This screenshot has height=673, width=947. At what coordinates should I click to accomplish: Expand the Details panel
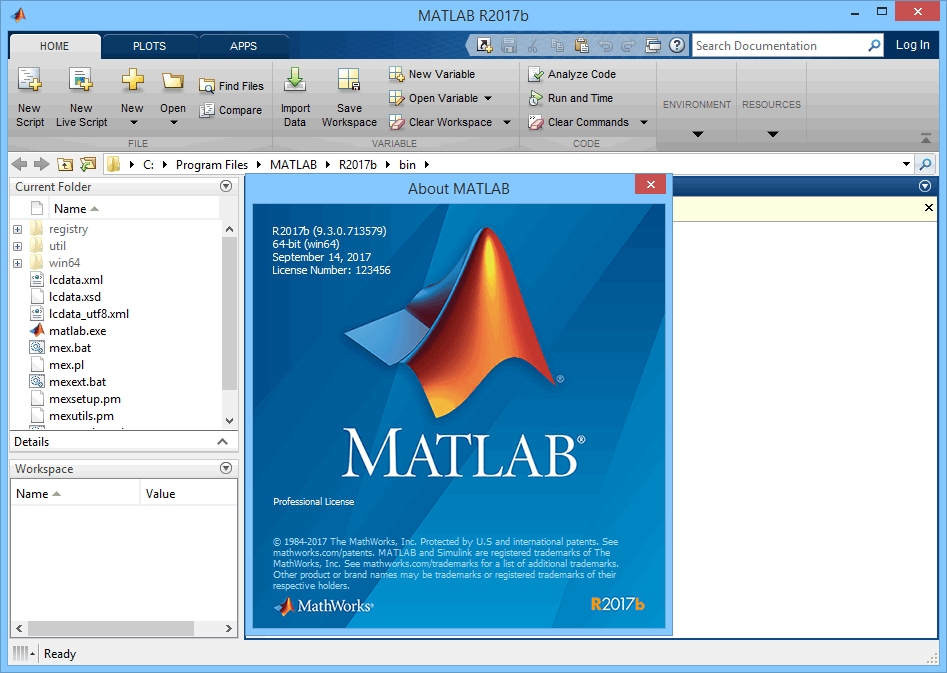point(222,442)
